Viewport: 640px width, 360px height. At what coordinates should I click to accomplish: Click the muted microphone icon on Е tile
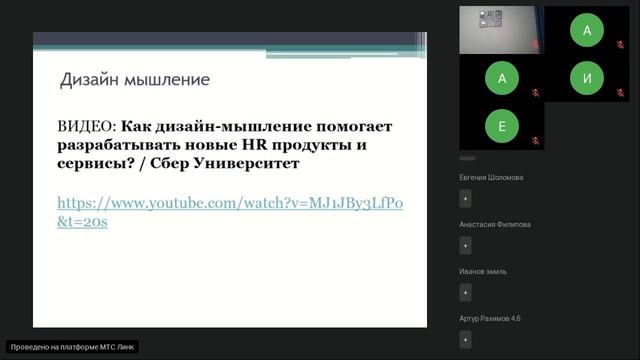point(535,141)
